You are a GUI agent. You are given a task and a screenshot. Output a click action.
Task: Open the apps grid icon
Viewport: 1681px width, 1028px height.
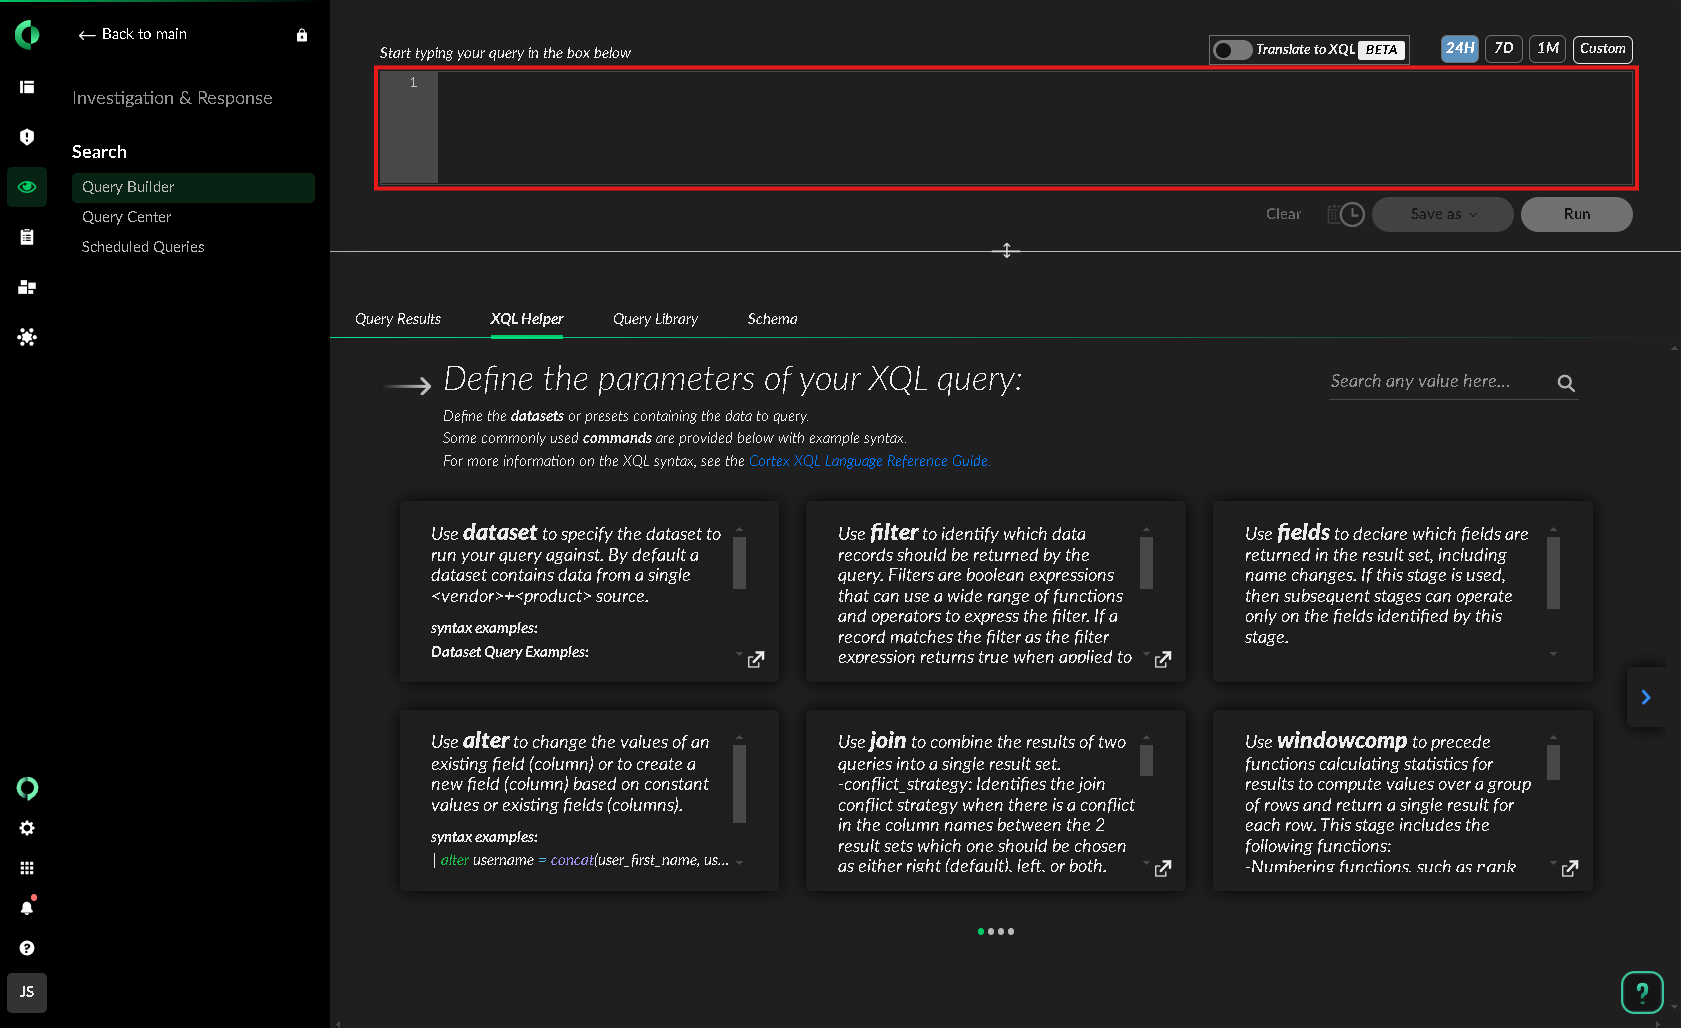[27, 868]
